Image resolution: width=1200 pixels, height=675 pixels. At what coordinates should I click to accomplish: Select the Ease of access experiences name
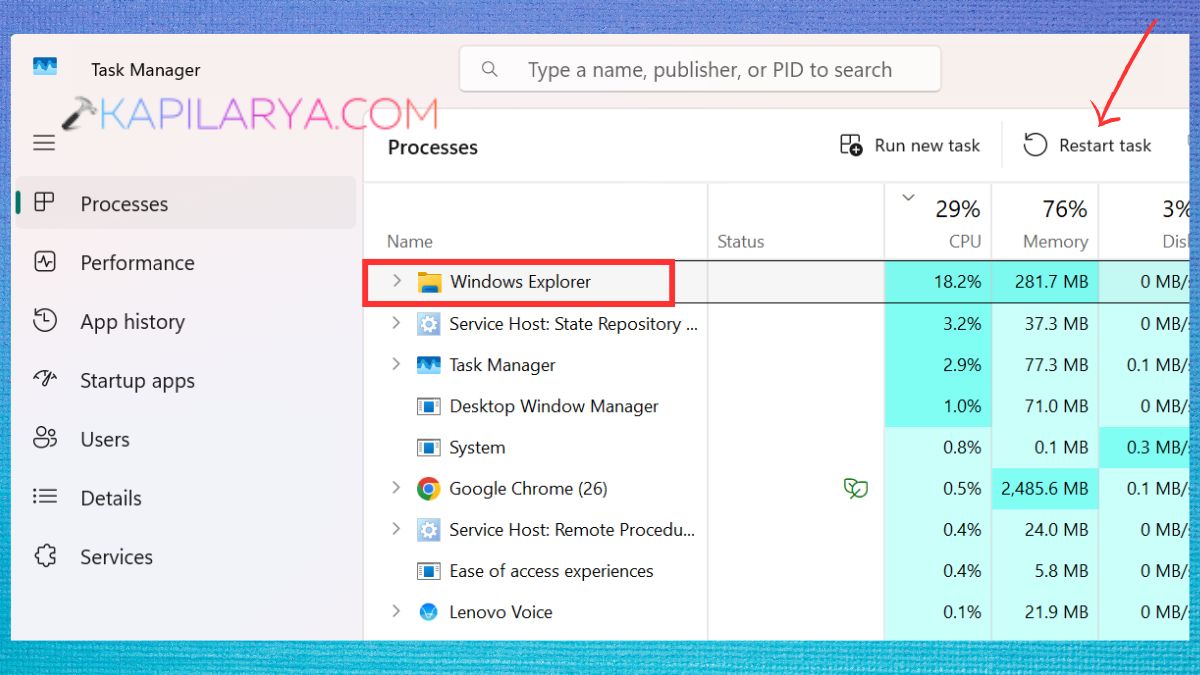[x=551, y=571]
